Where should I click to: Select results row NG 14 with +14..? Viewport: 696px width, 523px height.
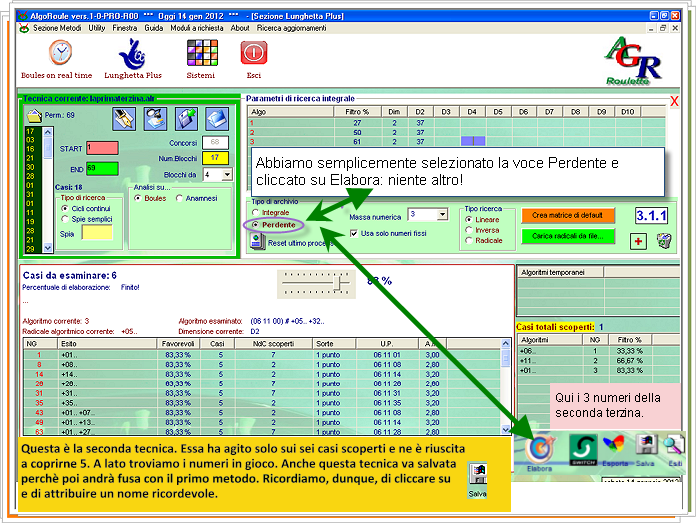tap(262, 374)
